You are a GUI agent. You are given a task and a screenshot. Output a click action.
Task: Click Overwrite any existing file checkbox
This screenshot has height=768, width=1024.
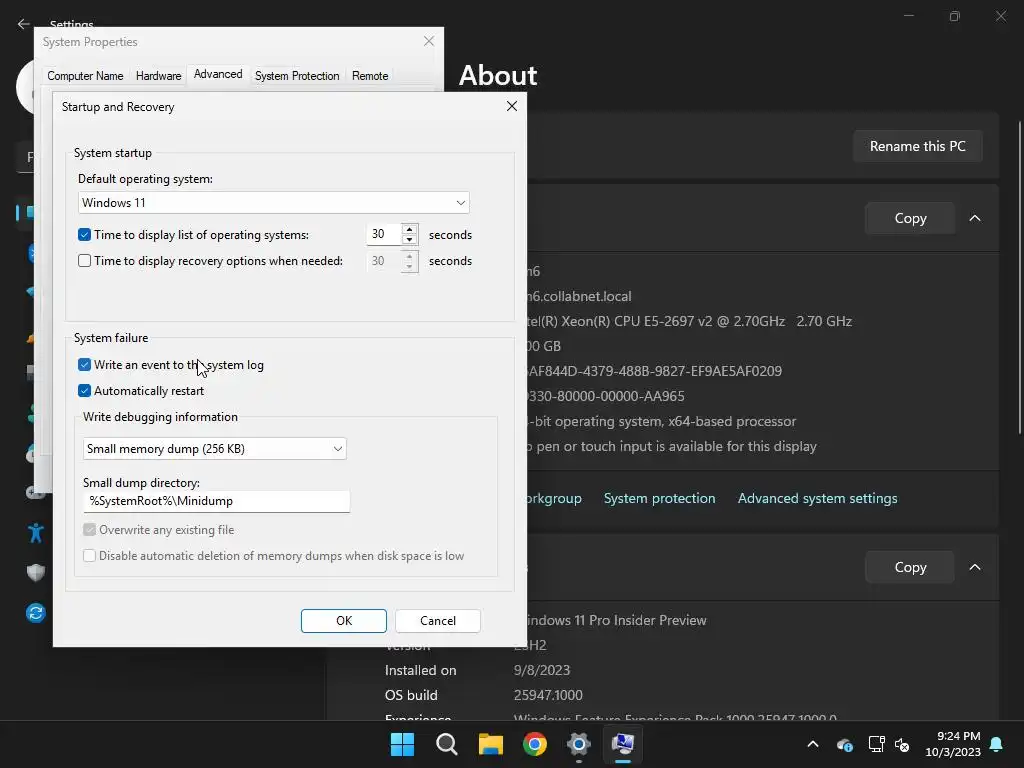point(89,530)
